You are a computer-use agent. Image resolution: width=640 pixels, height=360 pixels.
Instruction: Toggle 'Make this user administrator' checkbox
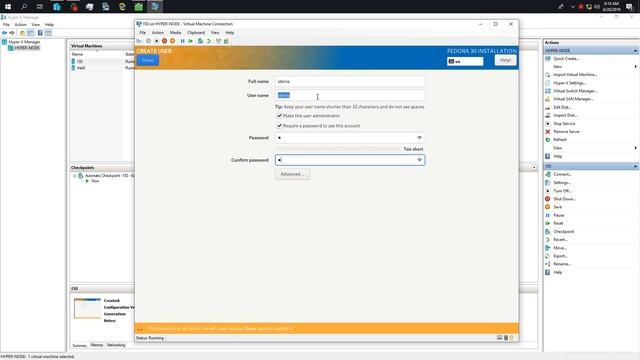279,116
